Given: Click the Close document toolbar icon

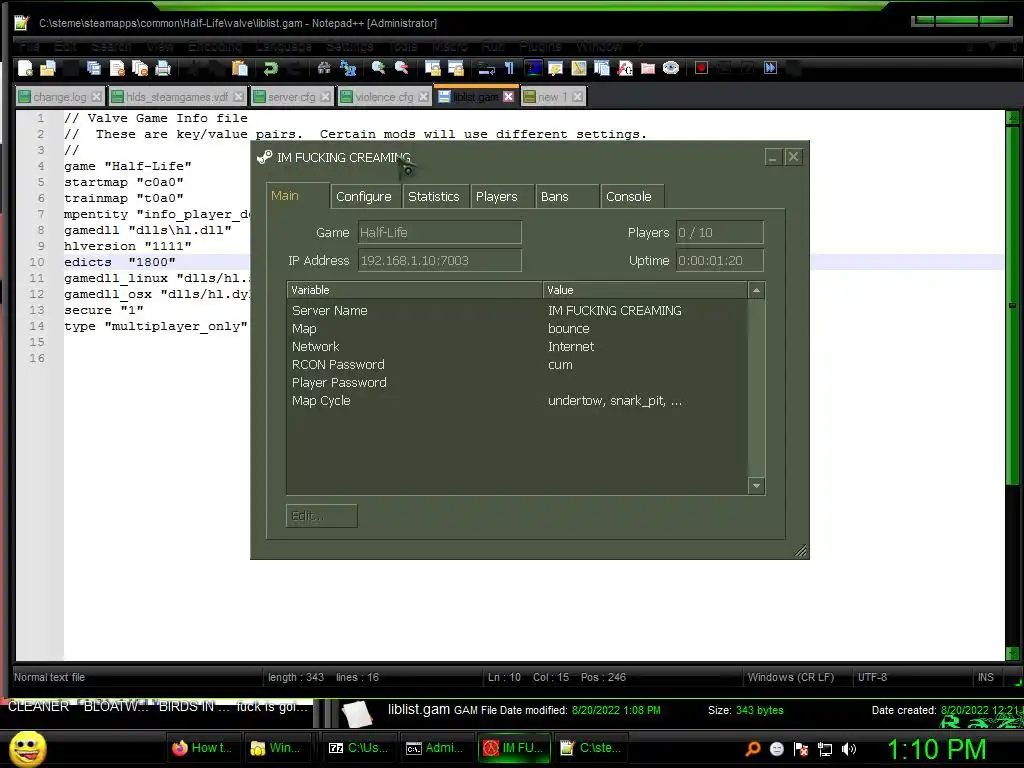Looking at the screenshot, I should point(118,68).
